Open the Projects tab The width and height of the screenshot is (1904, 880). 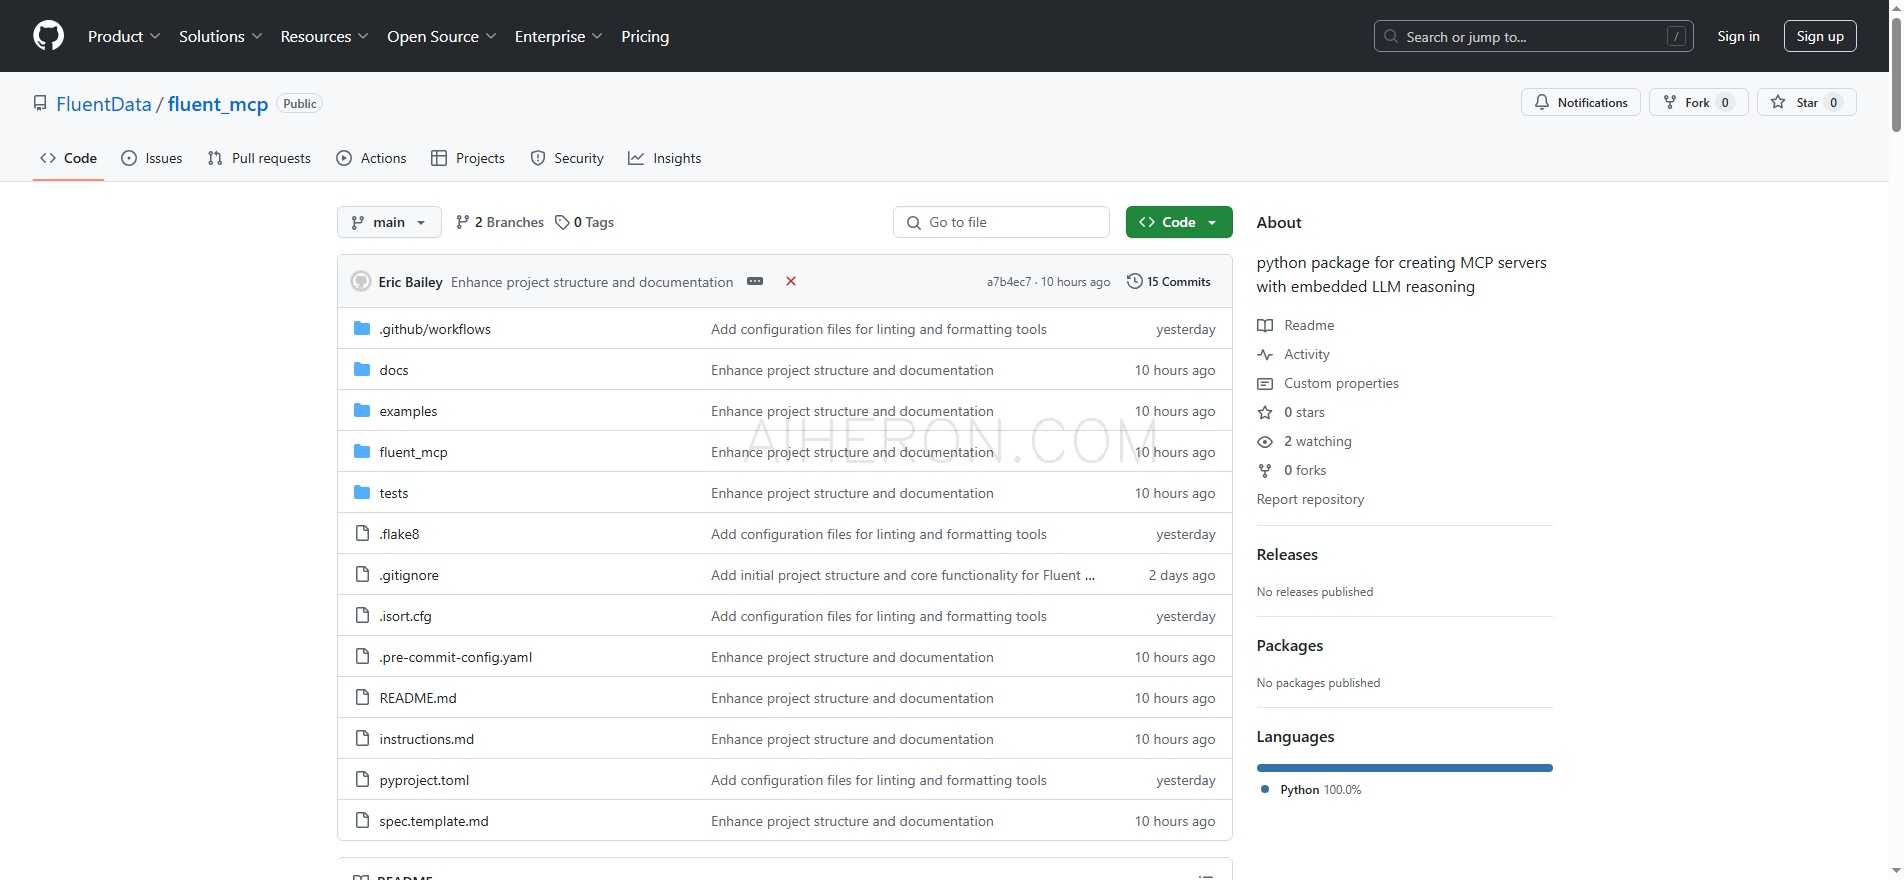click(468, 158)
